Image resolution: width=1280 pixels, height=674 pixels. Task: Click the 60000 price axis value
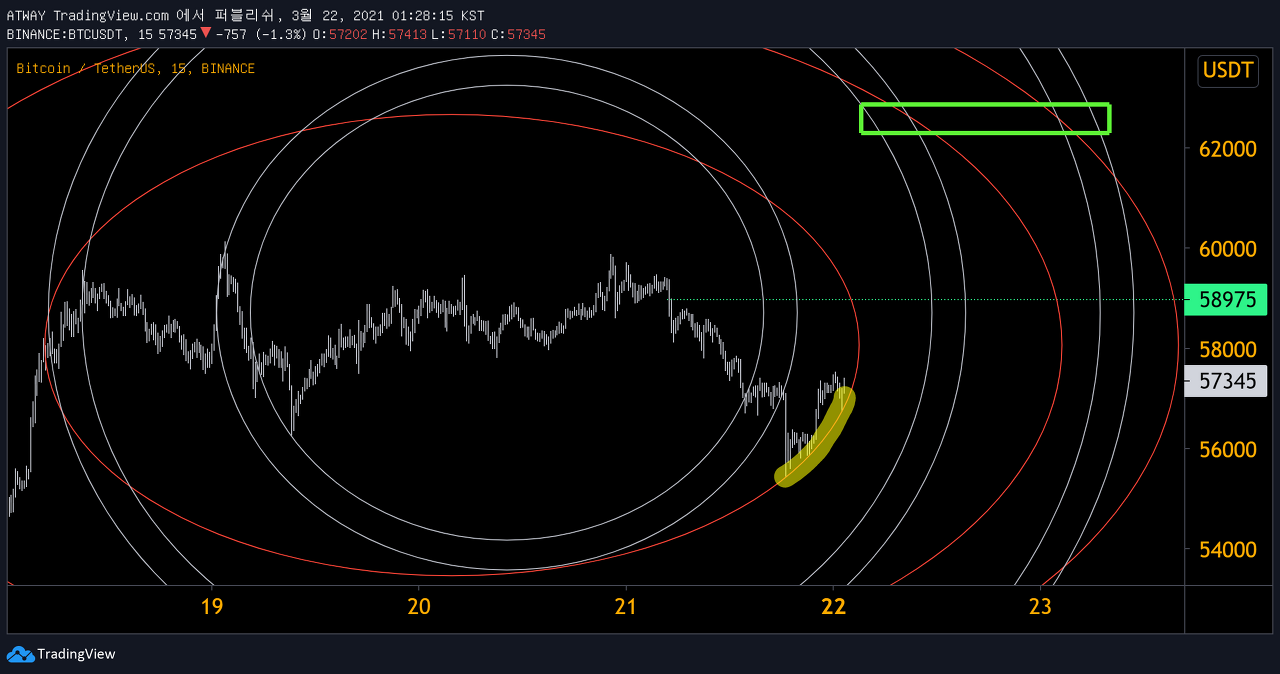tap(1228, 249)
